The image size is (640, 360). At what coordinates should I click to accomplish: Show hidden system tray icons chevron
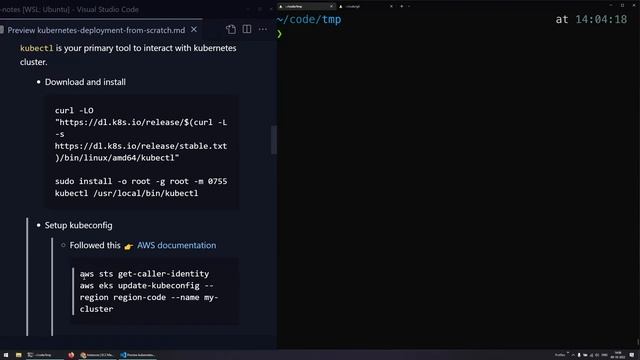[x=573, y=355]
